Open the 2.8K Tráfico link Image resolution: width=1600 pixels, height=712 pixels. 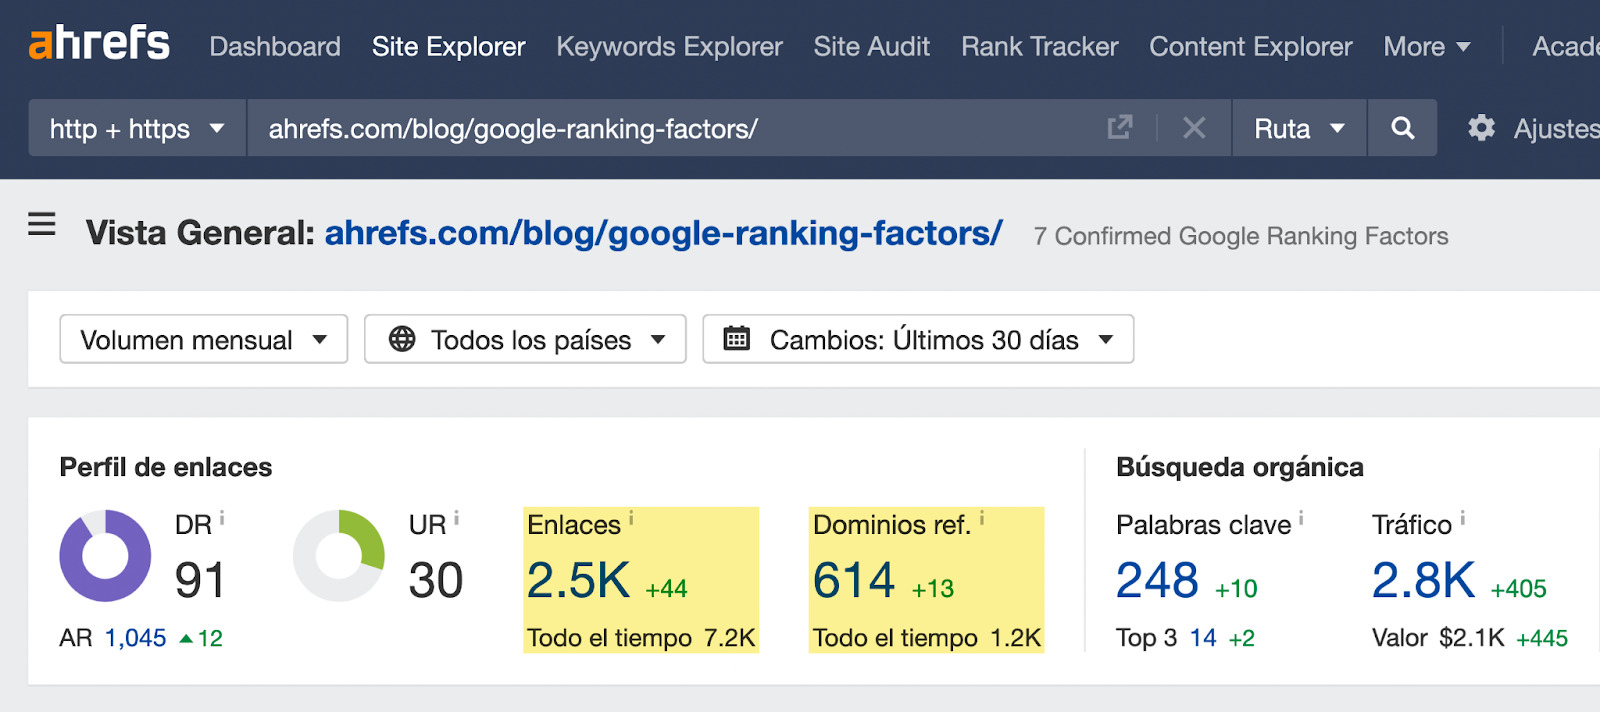(x=1423, y=580)
